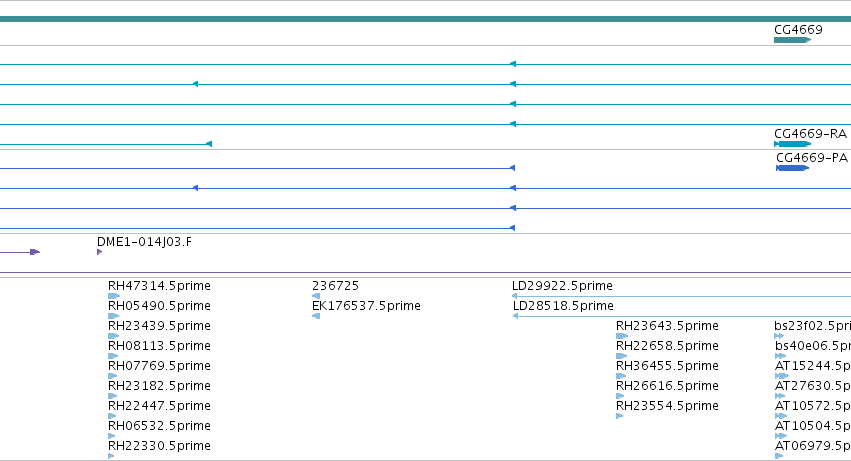Click the RH06532.5prime EST arrow

(112, 436)
